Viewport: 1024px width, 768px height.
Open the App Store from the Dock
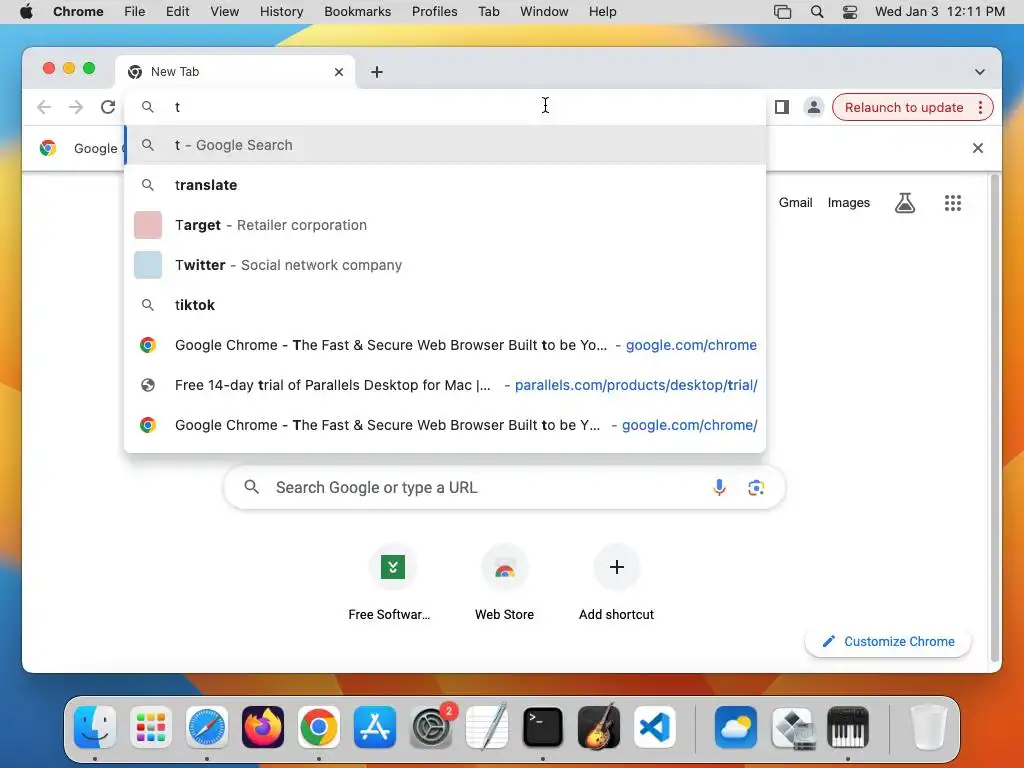(375, 727)
